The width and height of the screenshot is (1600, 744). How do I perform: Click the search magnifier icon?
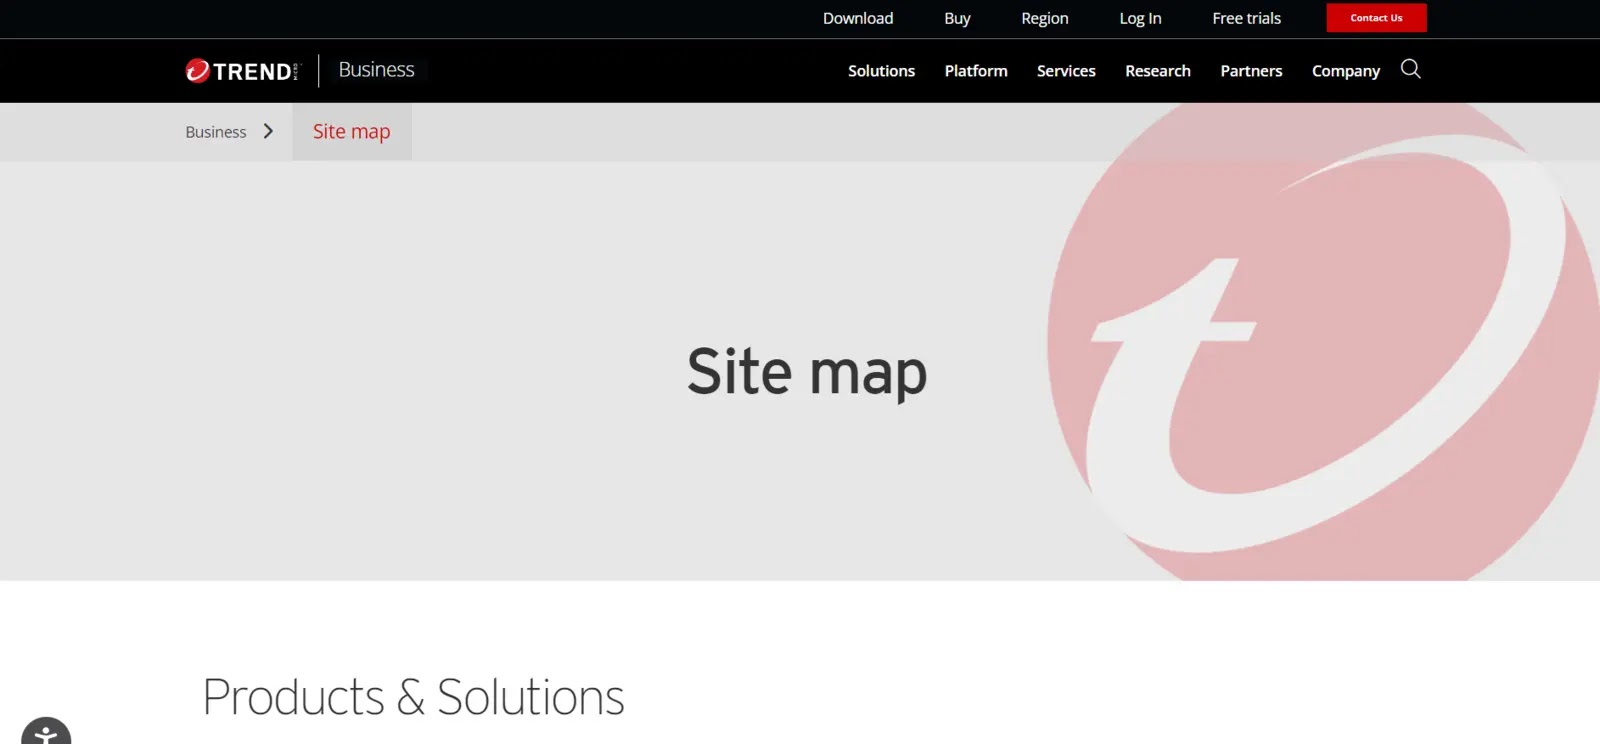point(1410,69)
